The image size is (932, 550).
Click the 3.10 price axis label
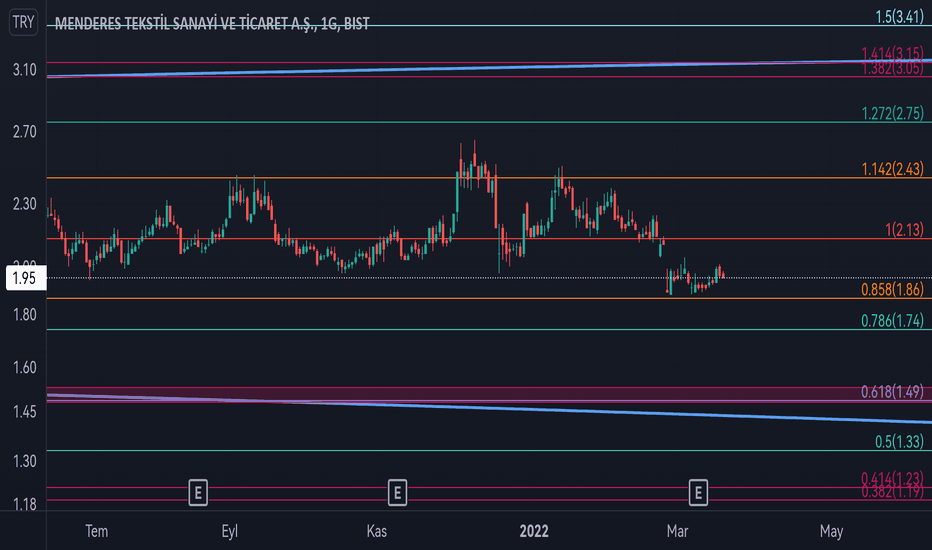(24, 70)
